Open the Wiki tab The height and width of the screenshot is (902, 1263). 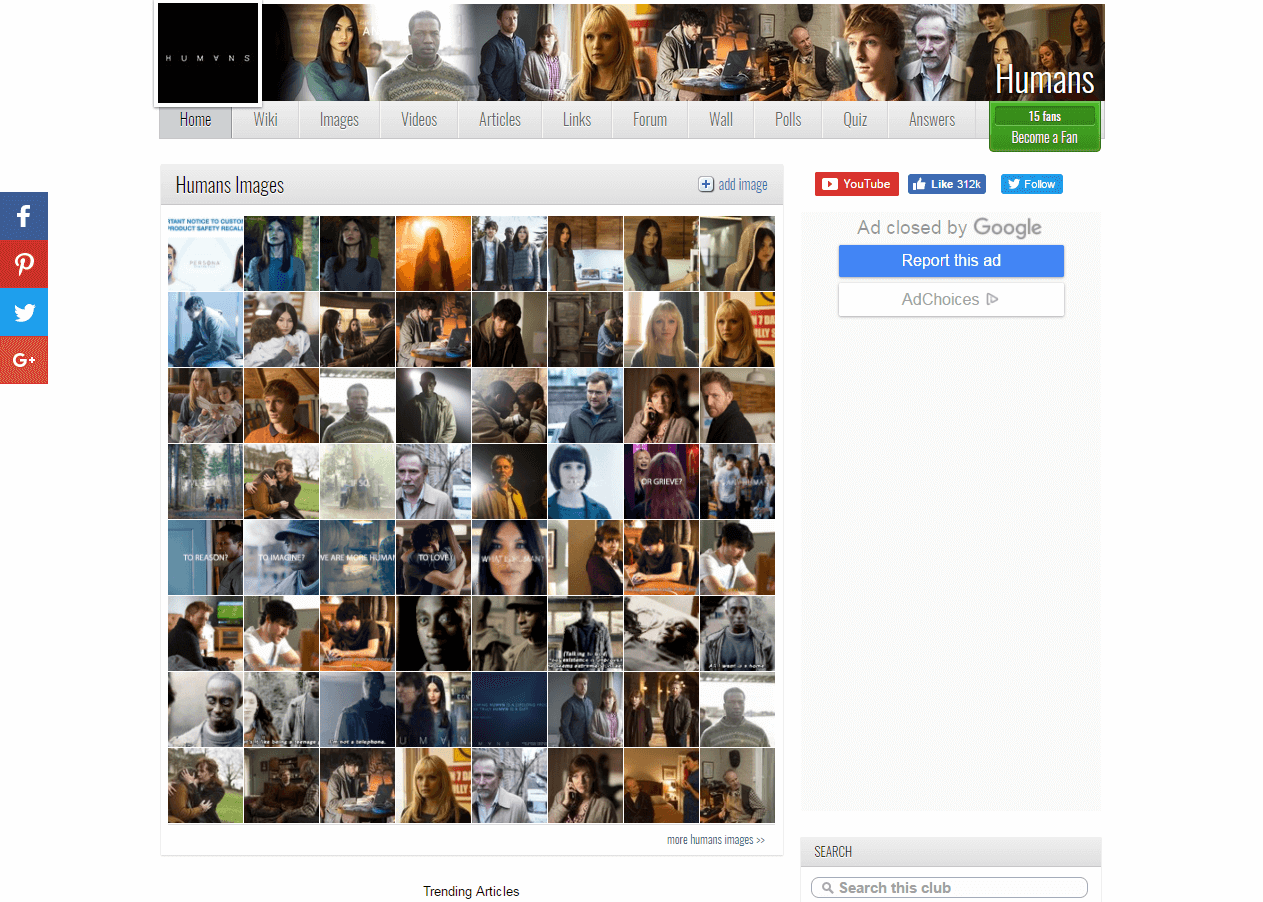(265, 120)
